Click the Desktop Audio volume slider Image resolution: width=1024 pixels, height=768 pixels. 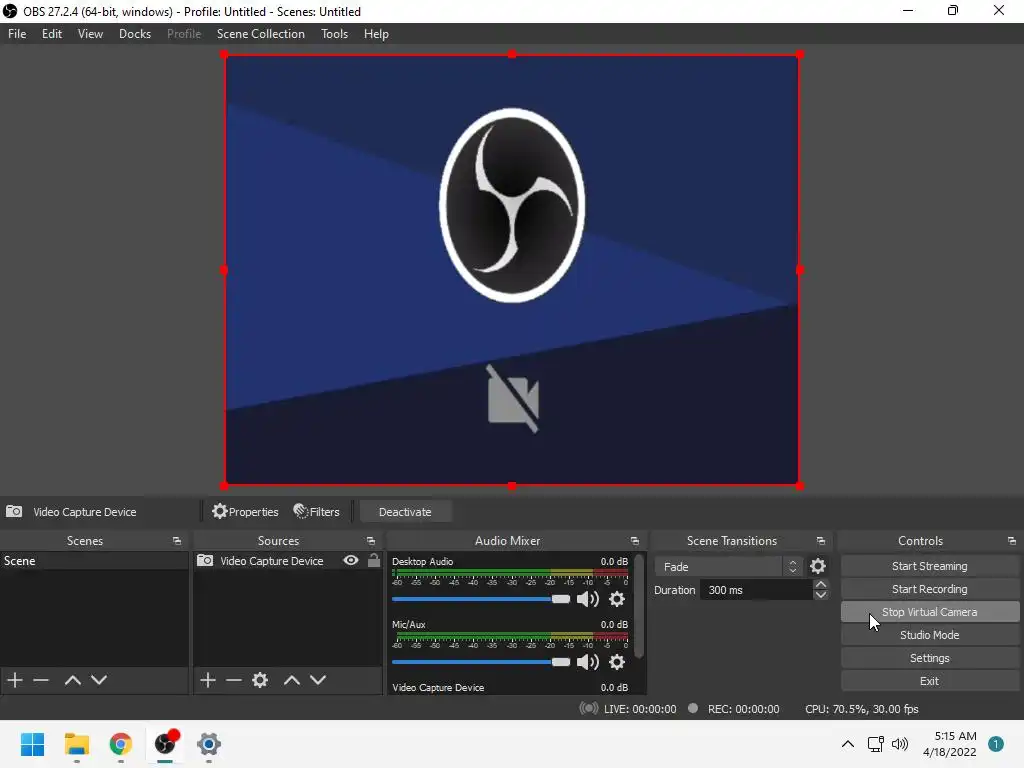pyautogui.click(x=481, y=599)
